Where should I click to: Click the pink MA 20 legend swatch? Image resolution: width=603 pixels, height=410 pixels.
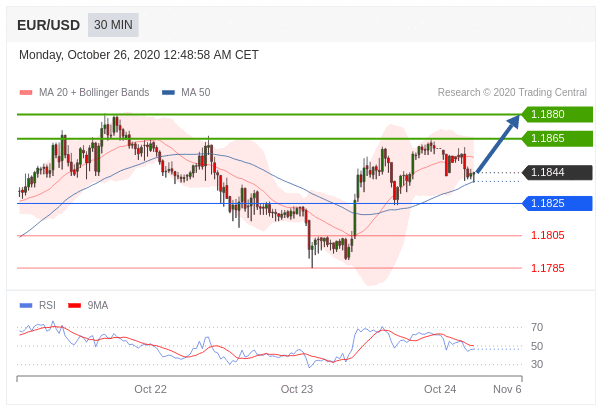coord(26,93)
